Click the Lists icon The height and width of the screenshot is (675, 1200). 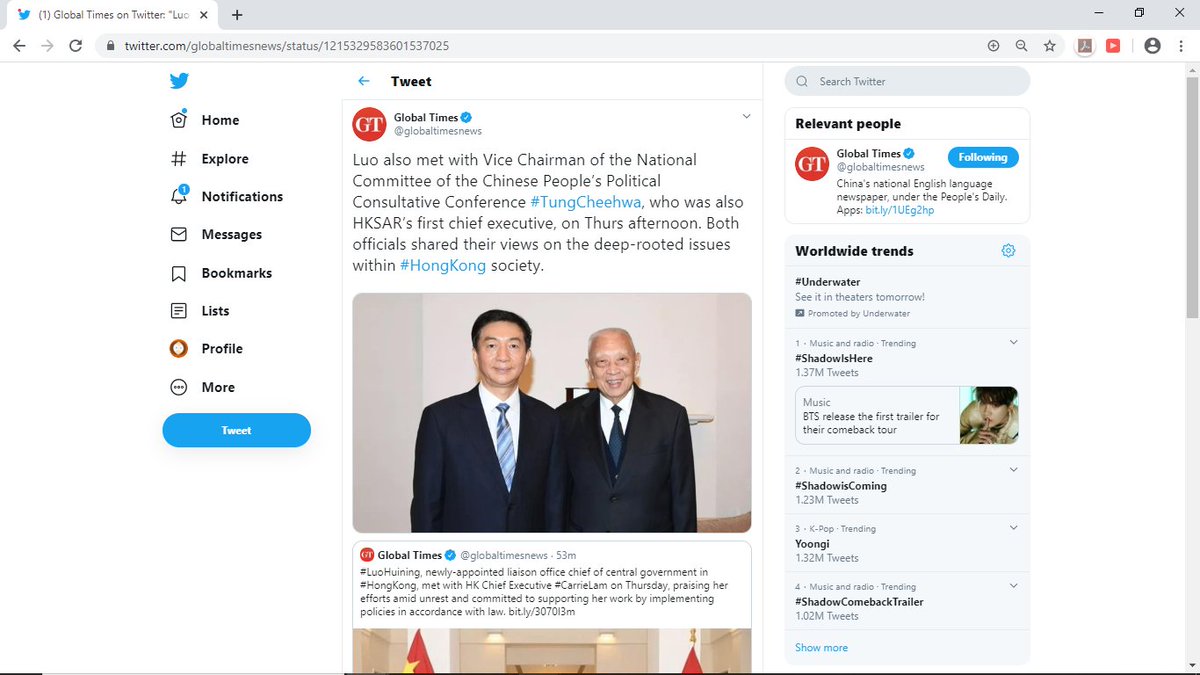pyautogui.click(x=179, y=311)
